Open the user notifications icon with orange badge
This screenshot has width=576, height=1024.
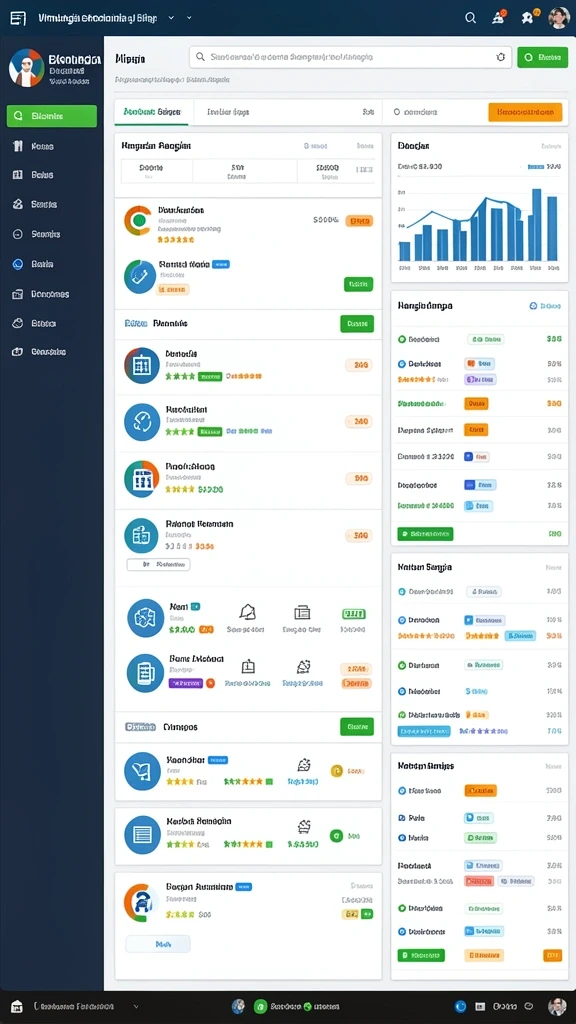[x=499, y=18]
